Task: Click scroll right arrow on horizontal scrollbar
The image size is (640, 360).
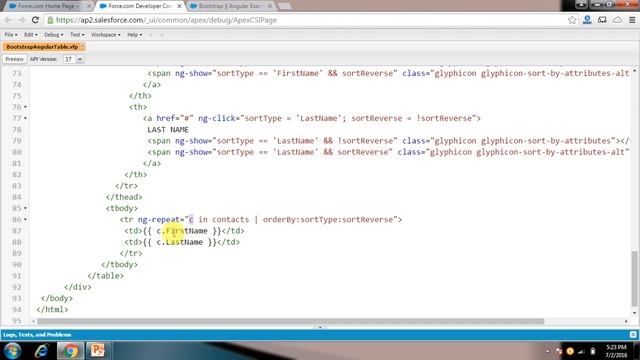Action: point(626,321)
